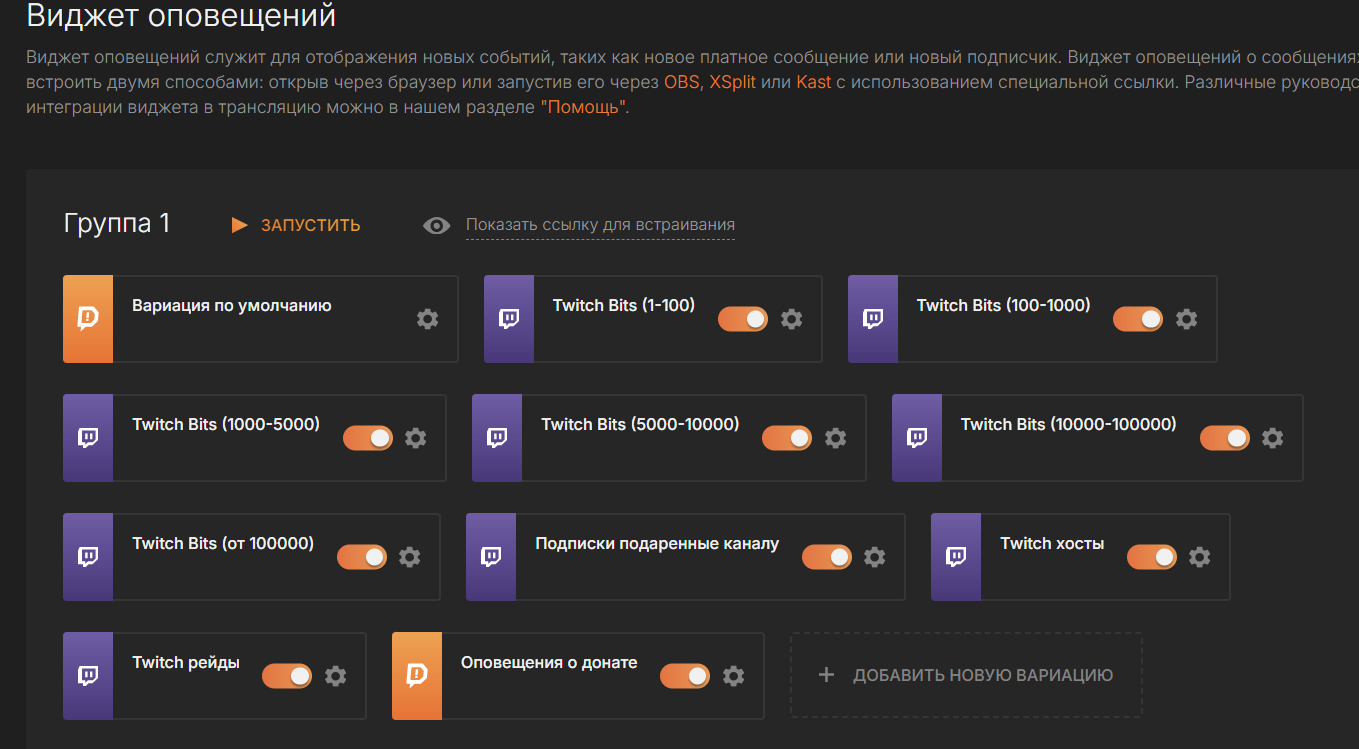Click the Twitch Bits (1-100) label
Screen dimensions: 1359x749
(624, 306)
